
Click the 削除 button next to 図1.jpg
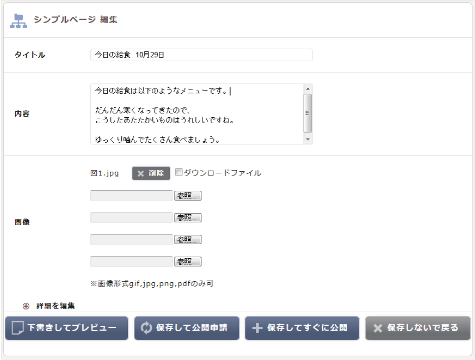(x=151, y=173)
